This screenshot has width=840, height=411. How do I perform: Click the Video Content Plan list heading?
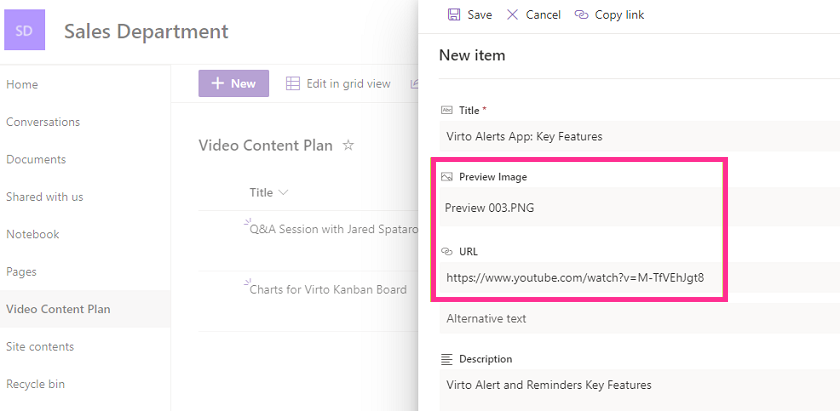[x=266, y=145]
